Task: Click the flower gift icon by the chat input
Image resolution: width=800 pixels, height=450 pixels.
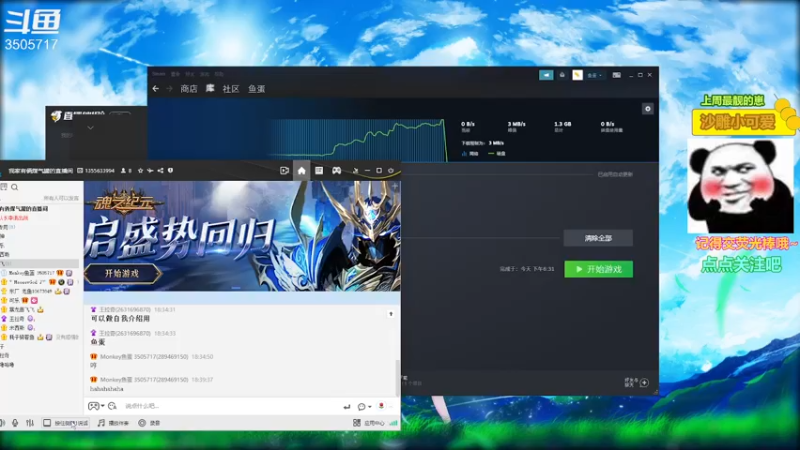Action: tap(381, 406)
